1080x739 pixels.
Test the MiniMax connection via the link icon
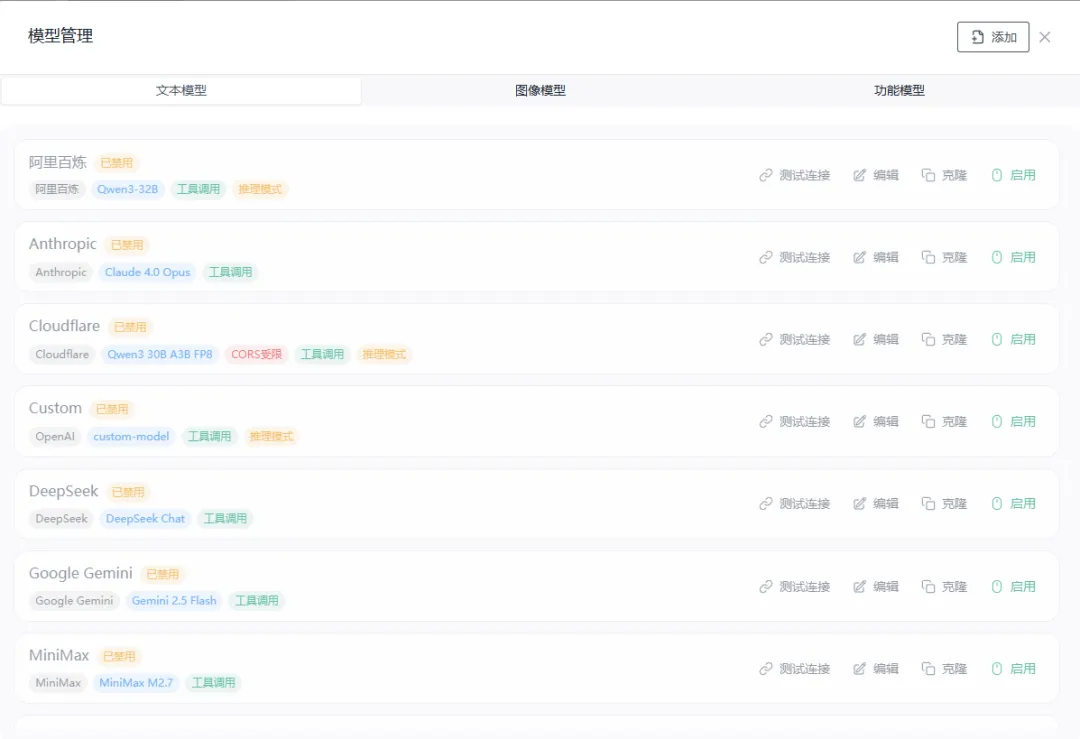pos(765,669)
